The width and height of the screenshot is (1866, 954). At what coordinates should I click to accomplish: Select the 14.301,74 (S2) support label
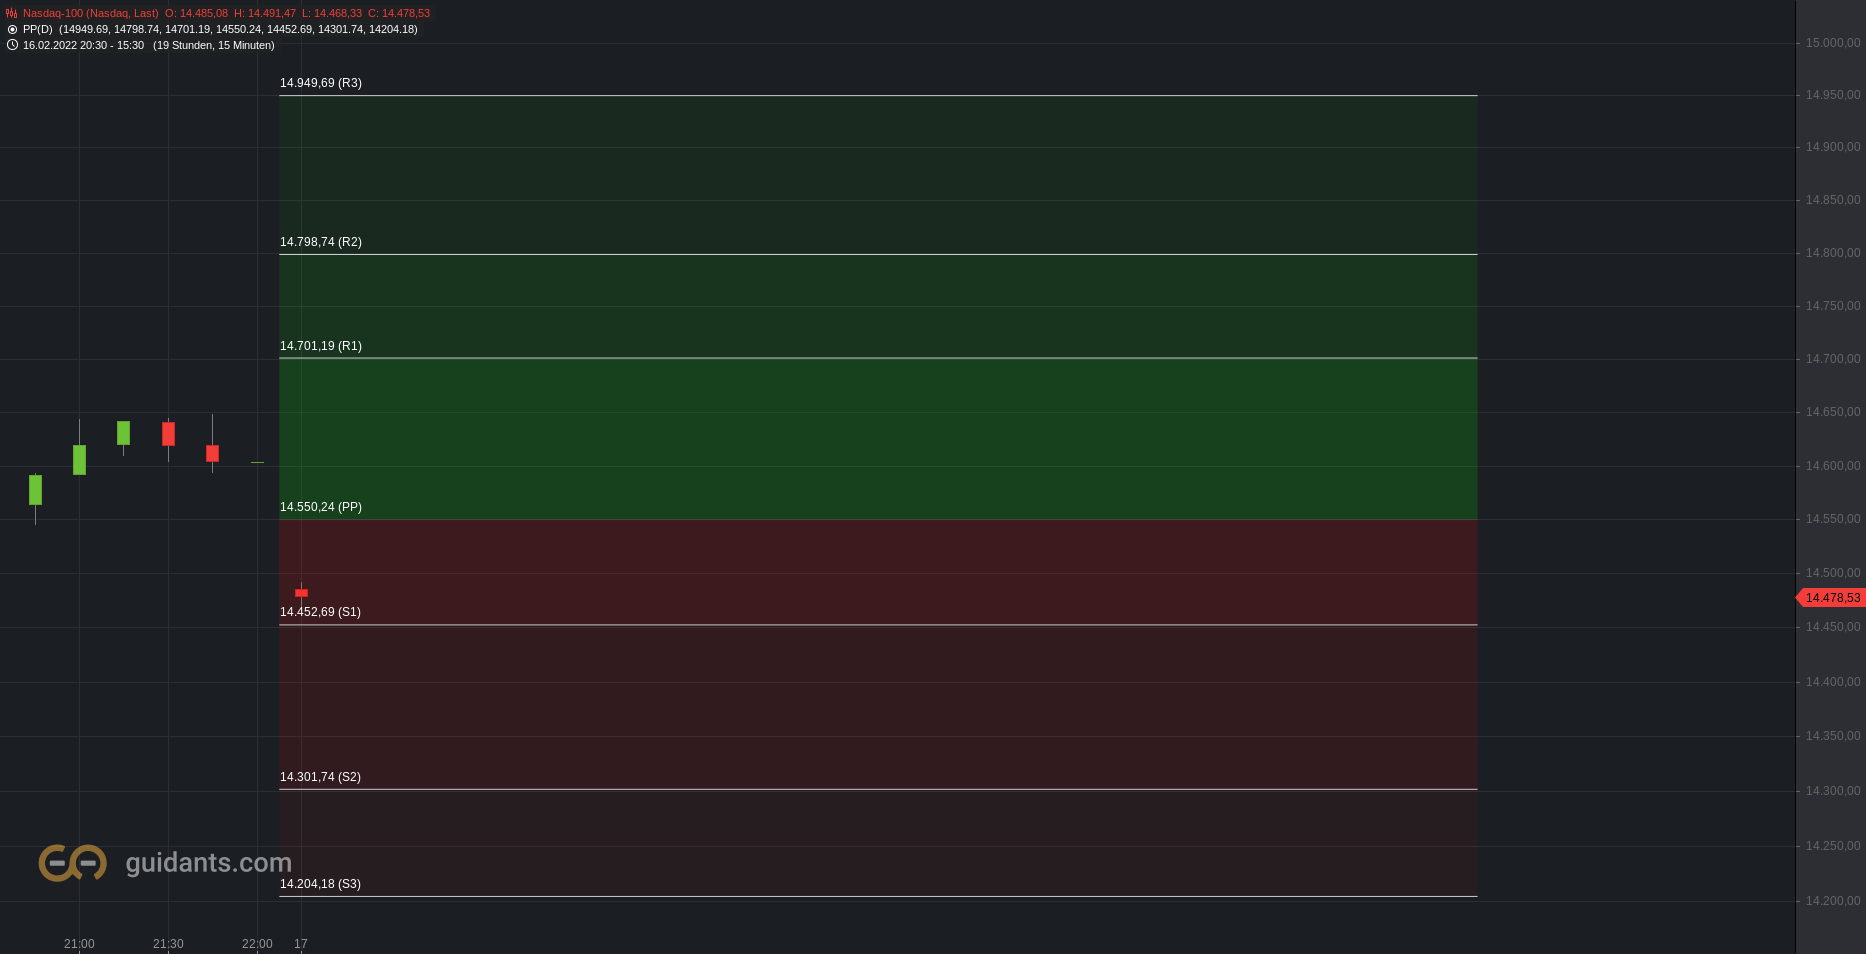[320, 777]
